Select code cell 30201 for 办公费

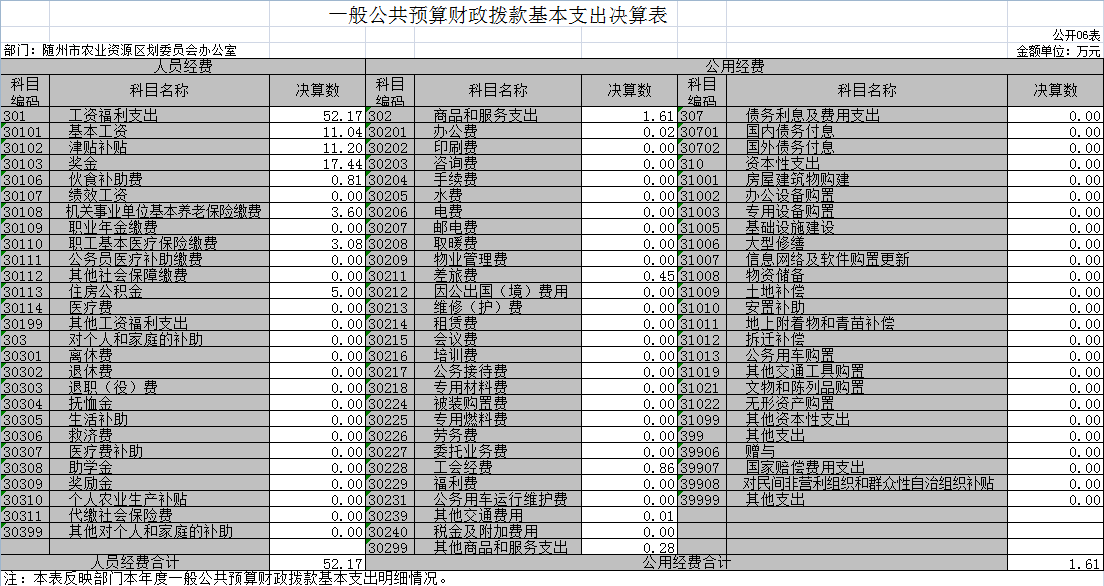click(x=388, y=132)
